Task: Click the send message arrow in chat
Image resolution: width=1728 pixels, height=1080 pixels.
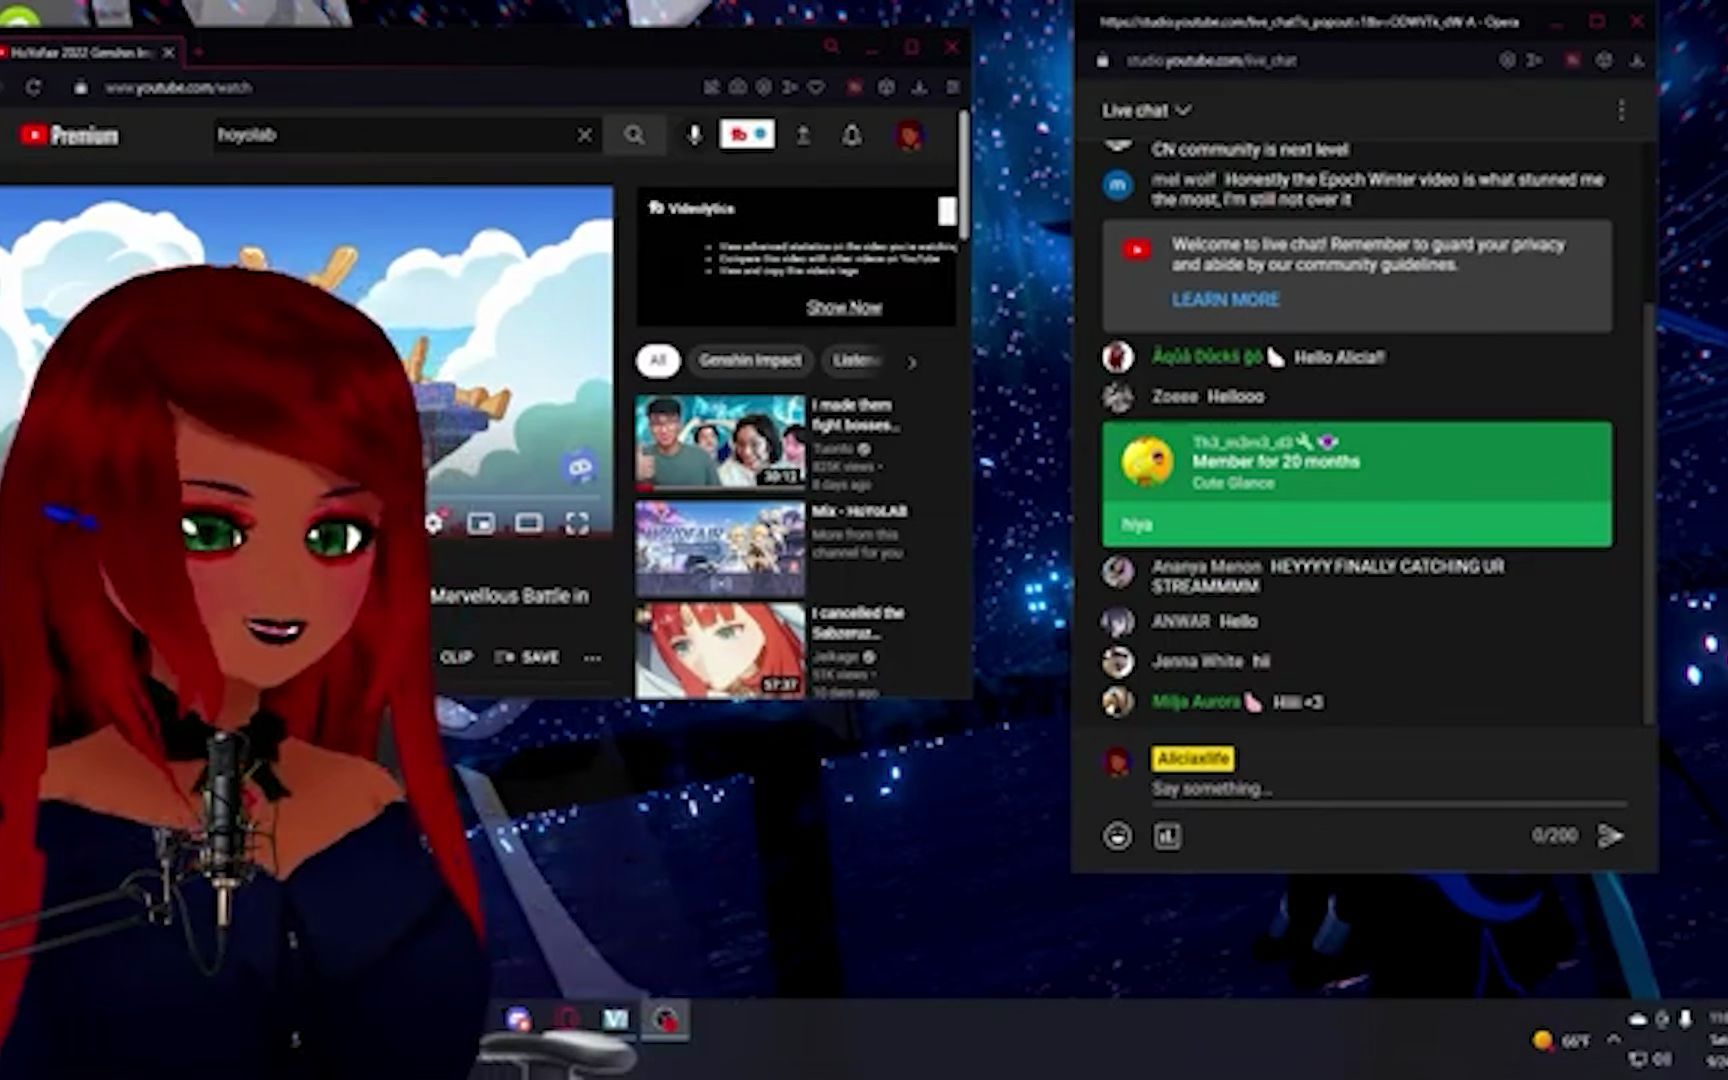Action: click(1609, 836)
